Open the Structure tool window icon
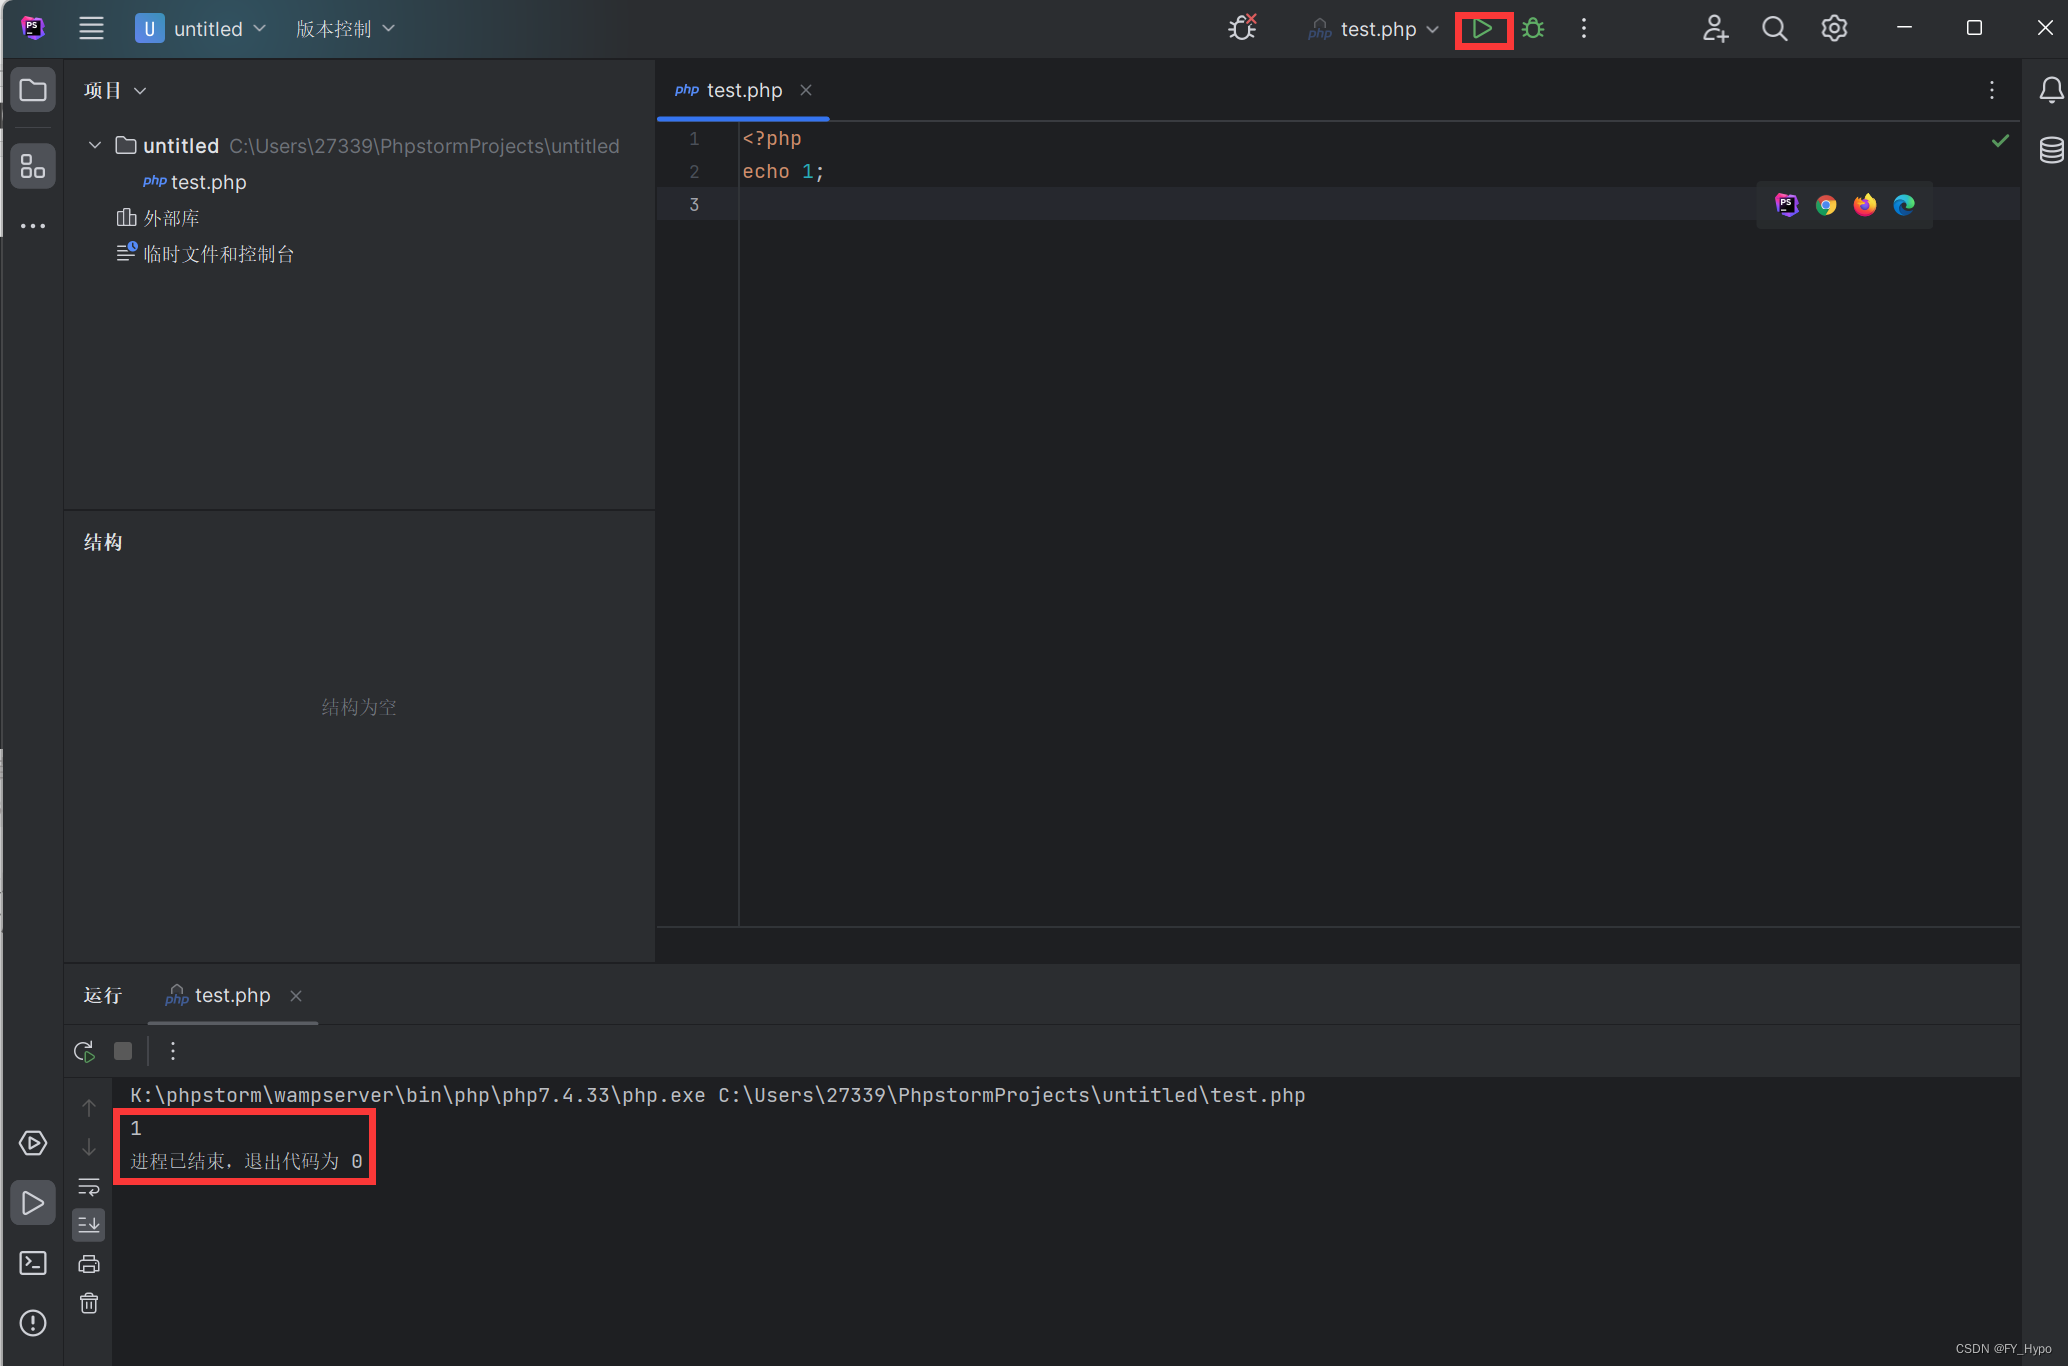Viewport: 2068px width, 1366px height. 33,166
